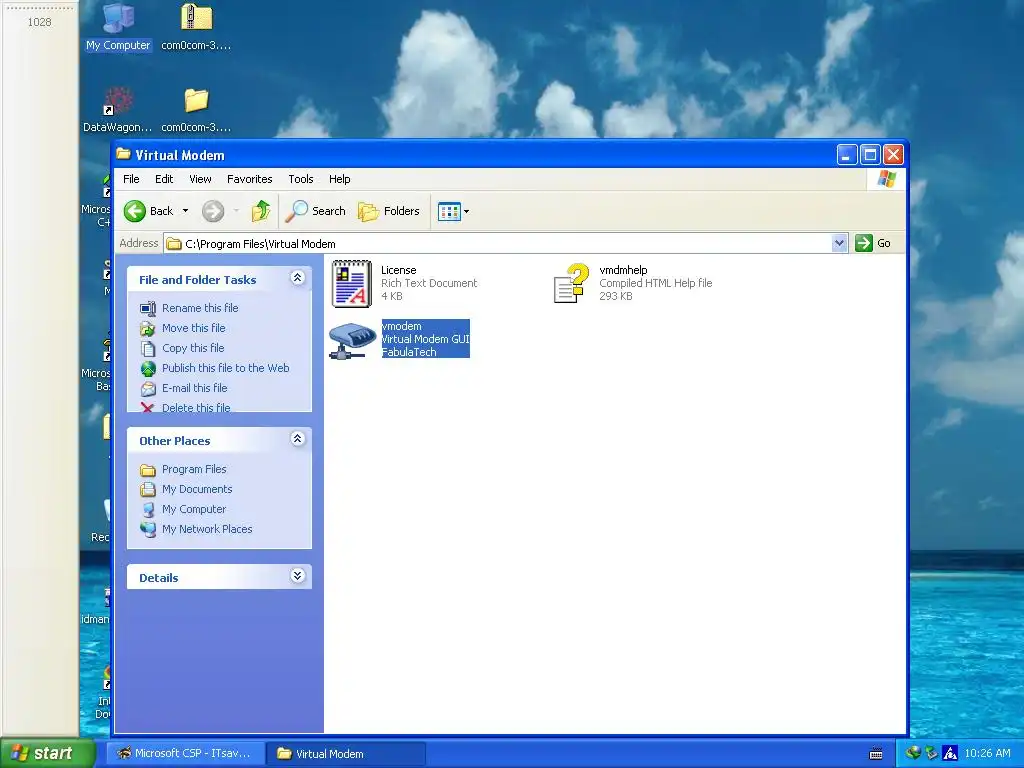Click the vmdmhelp file name
This screenshot has height=768, width=1024.
click(x=624, y=270)
